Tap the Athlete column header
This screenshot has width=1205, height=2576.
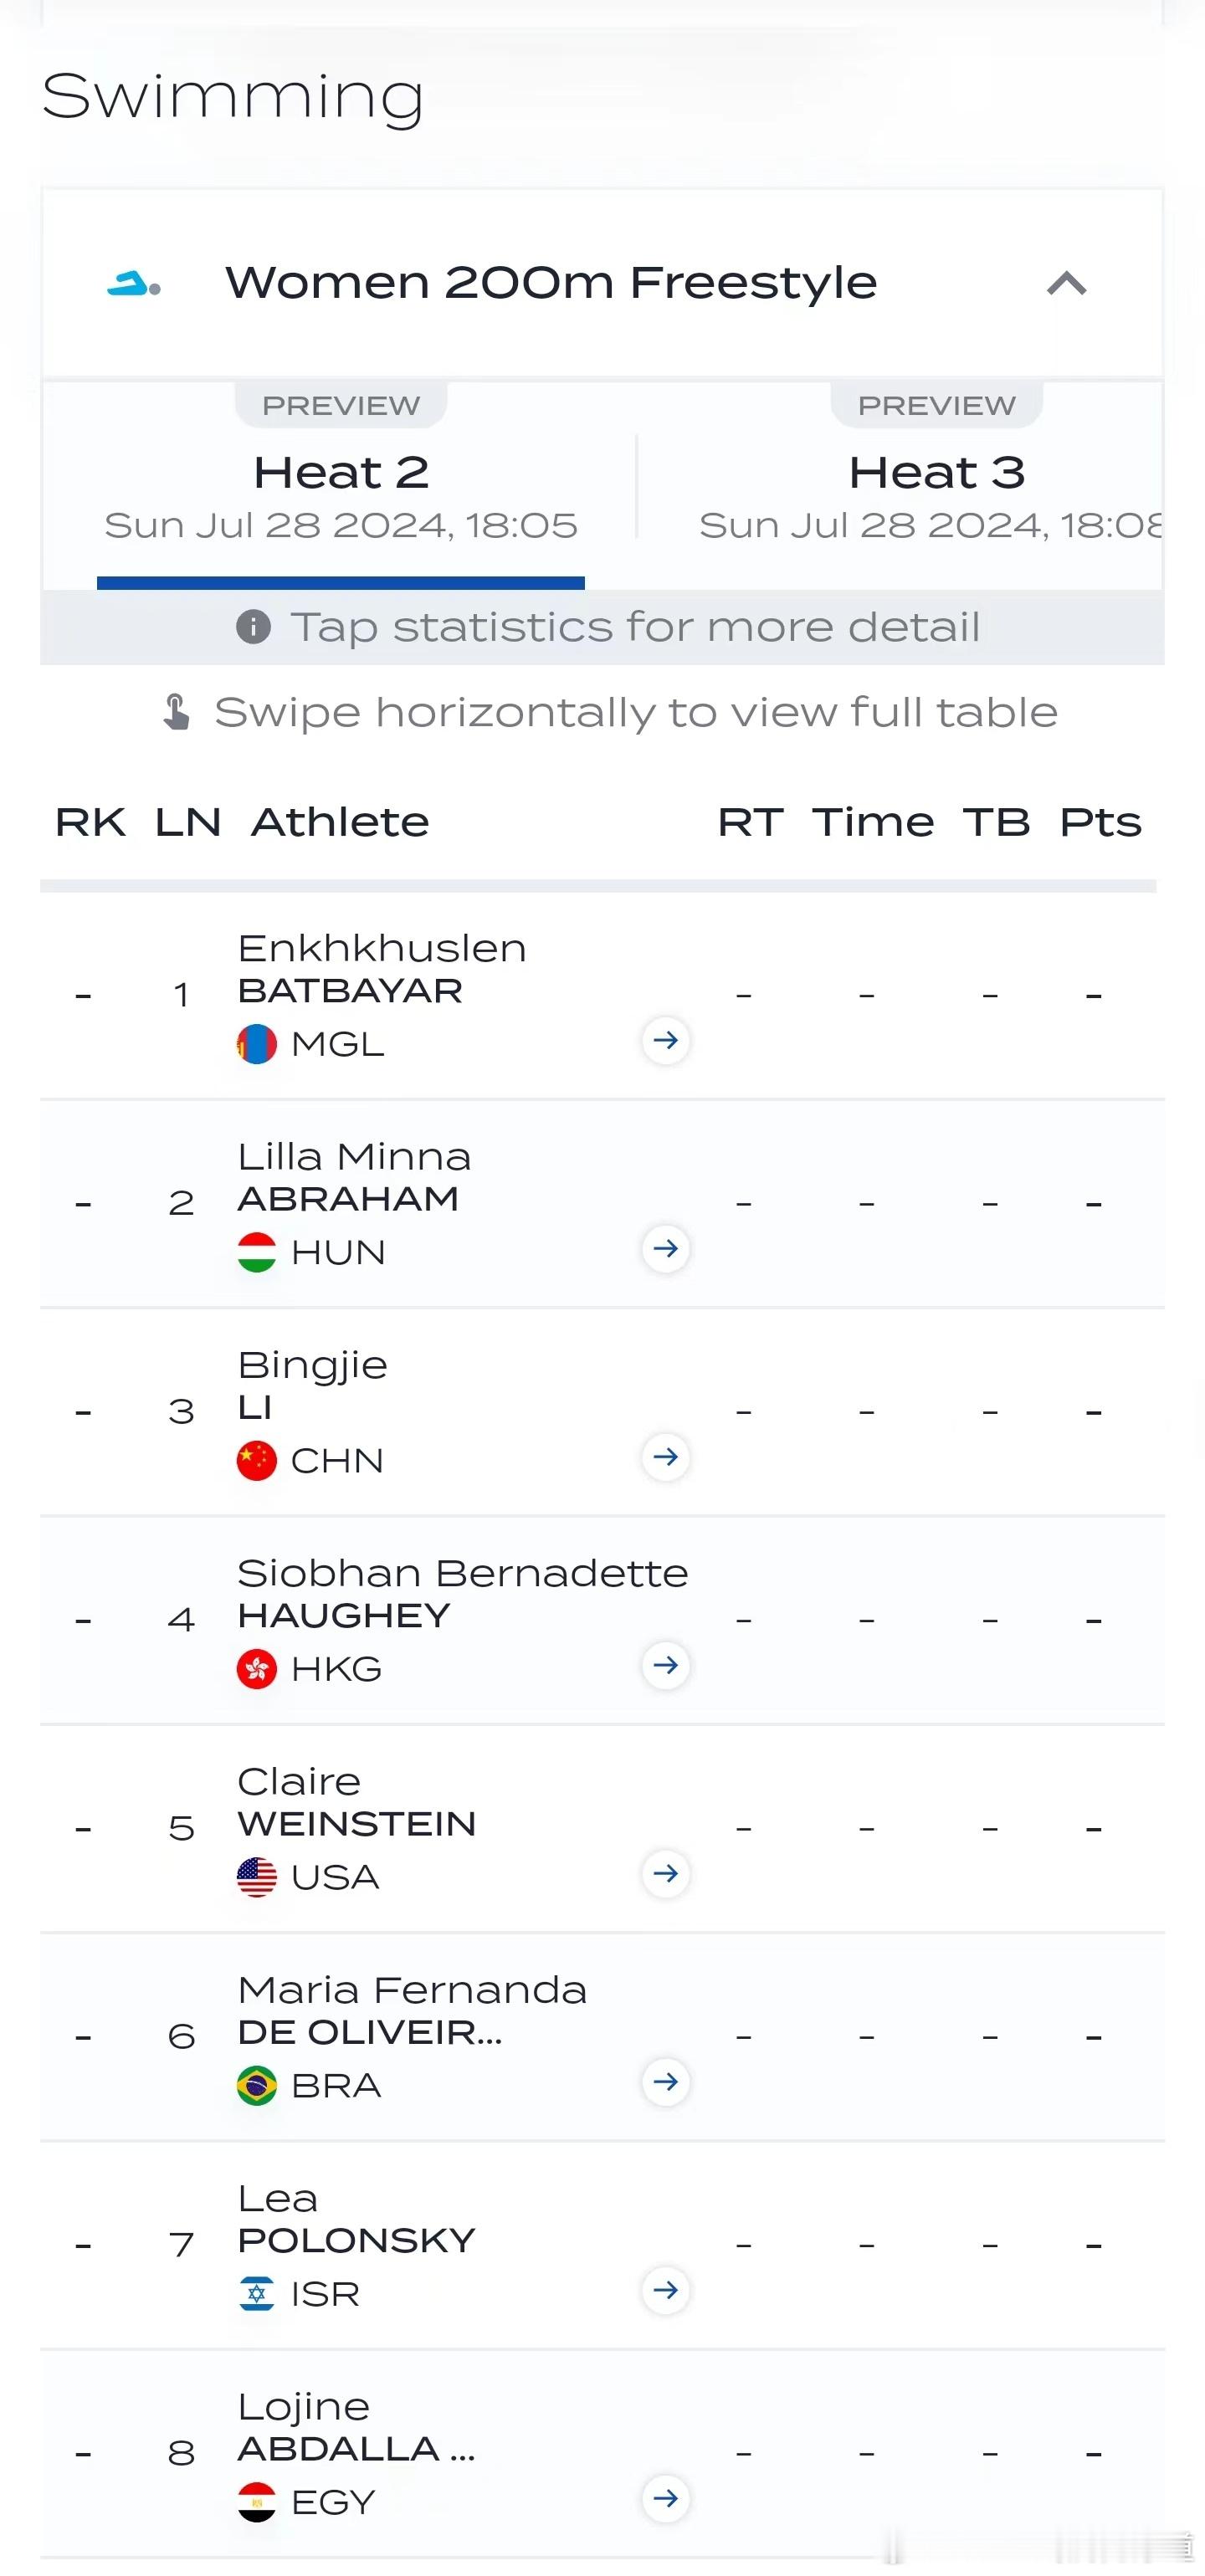click(x=340, y=822)
